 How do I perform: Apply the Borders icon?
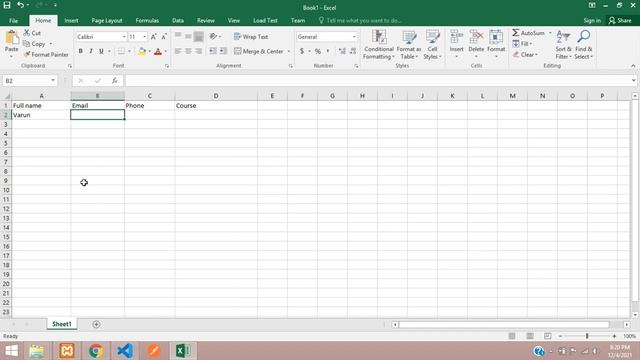[x=121, y=51]
